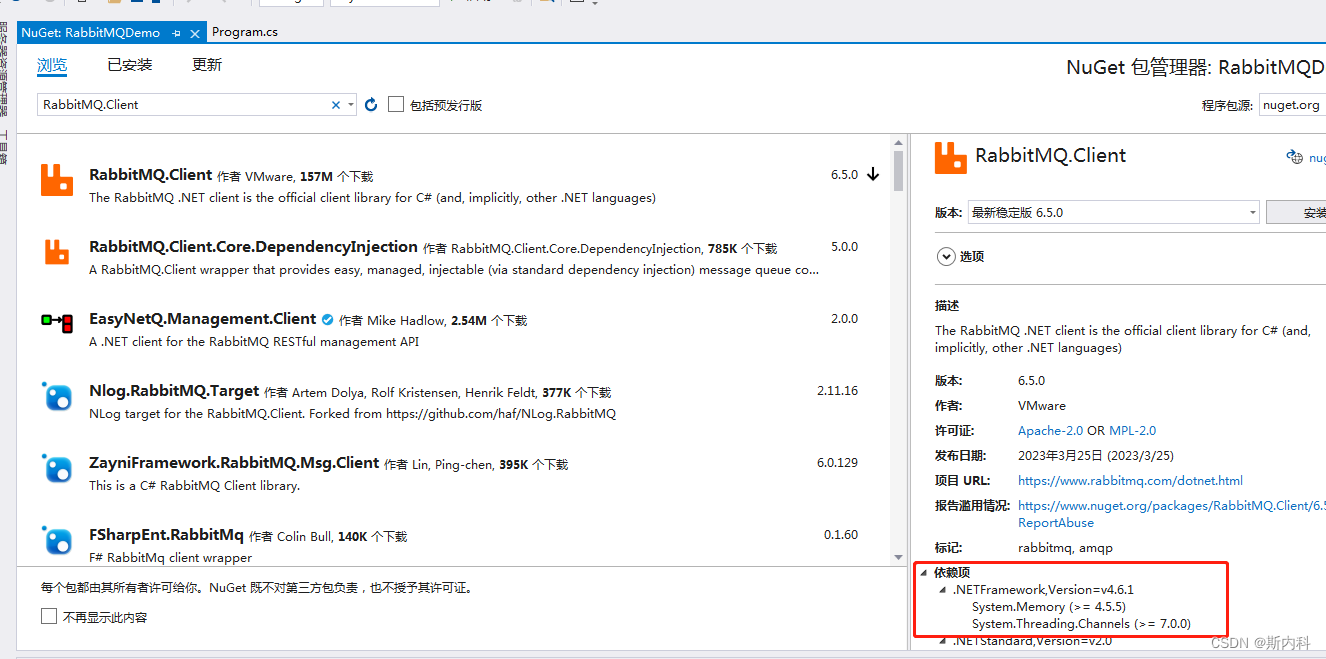The image size is (1326, 659).
Task: Click the ZayniFramework.RabbitMQ.Msg.Client package icon
Action: point(57,468)
